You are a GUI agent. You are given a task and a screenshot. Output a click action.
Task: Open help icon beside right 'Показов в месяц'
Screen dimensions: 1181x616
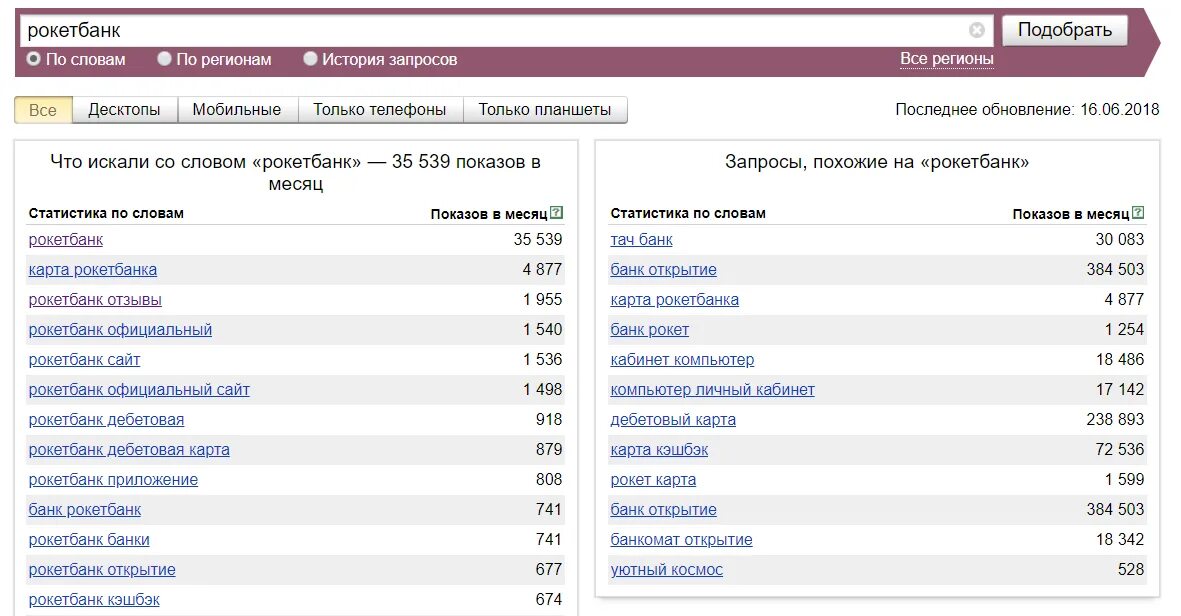[x=1138, y=213]
